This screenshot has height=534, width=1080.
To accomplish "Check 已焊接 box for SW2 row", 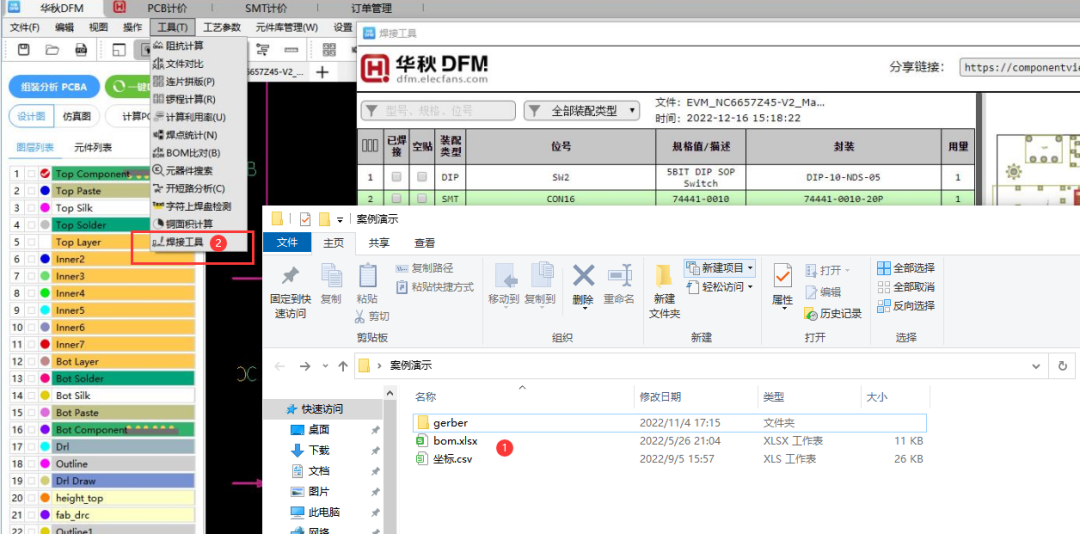I will (x=396, y=177).
